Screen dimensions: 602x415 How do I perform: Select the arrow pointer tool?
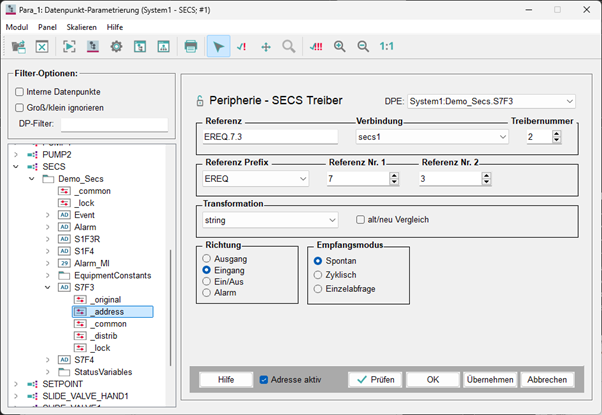point(220,46)
